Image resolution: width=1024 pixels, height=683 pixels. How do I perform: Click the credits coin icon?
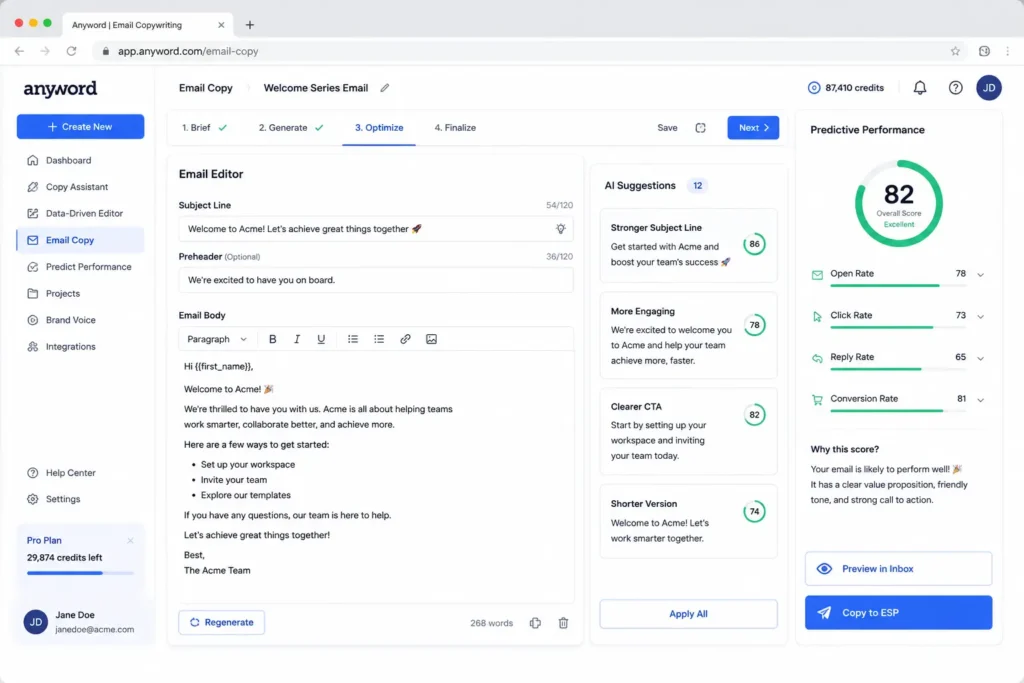pos(814,87)
